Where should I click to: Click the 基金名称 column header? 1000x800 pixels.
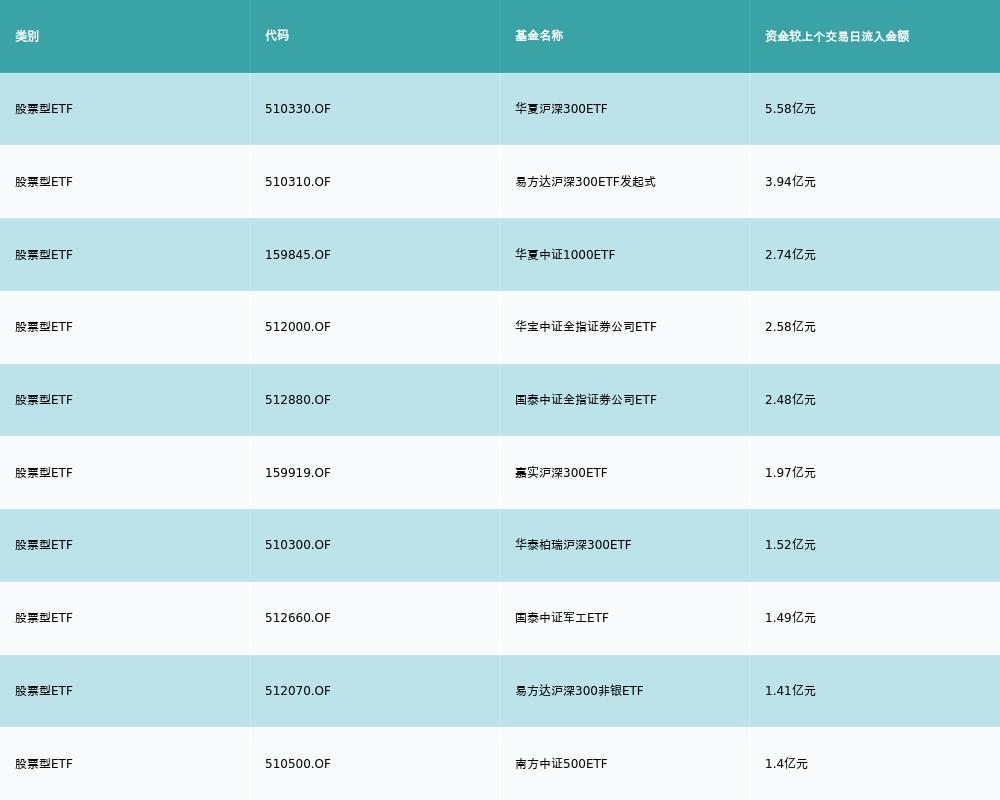(539, 36)
